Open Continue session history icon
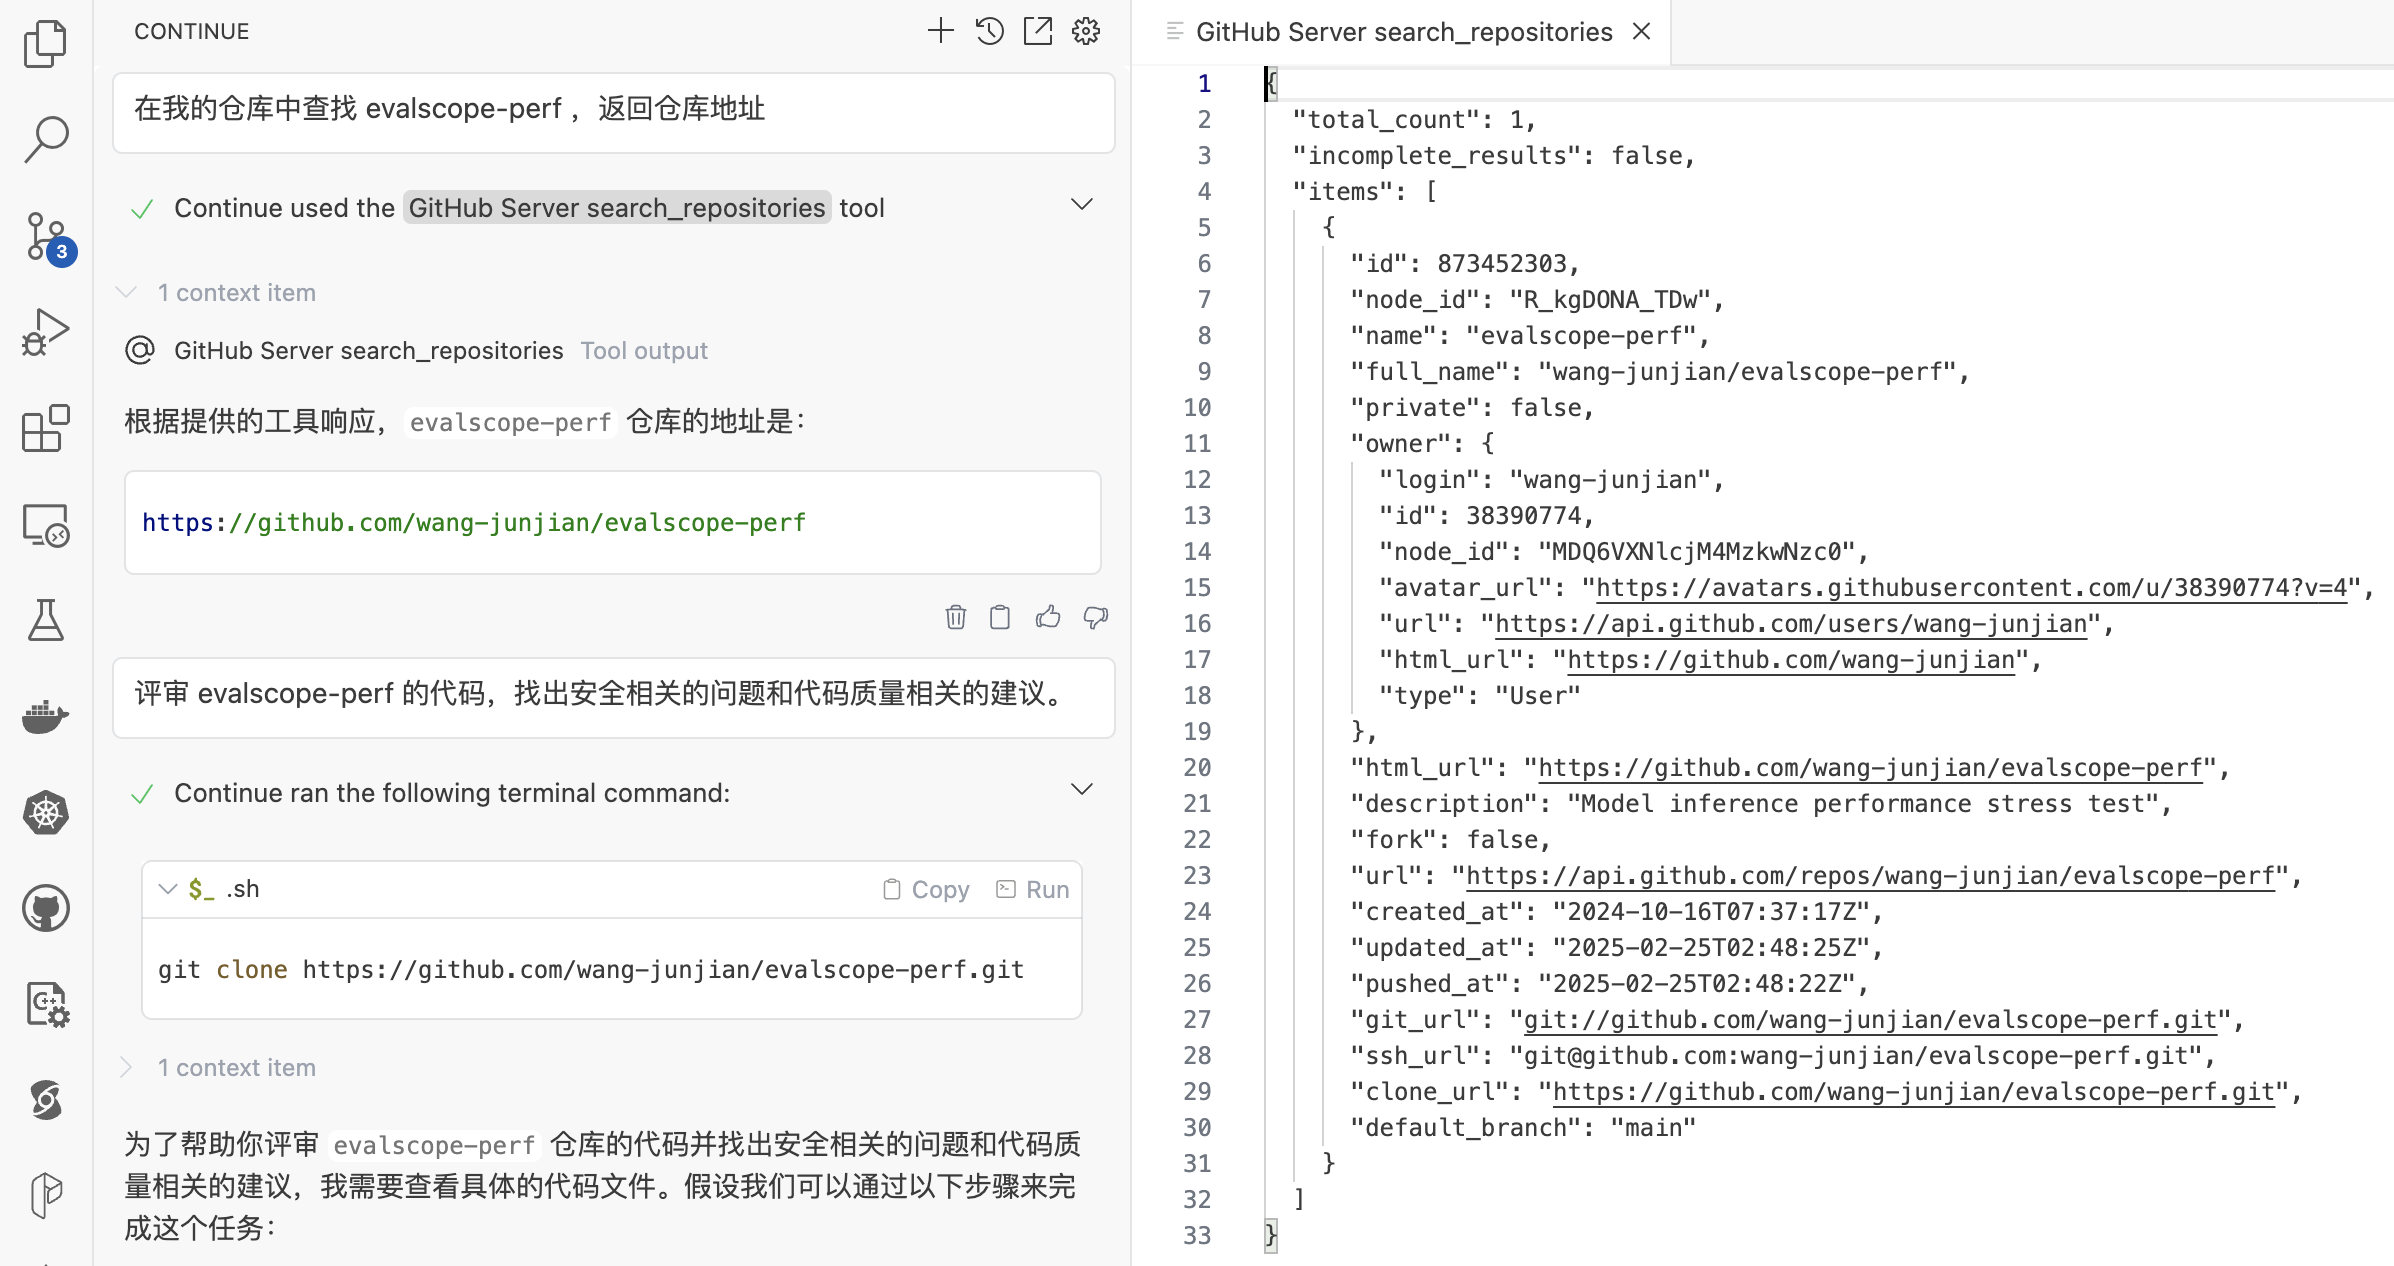This screenshot has height=1266, width=2394. tap(989, 31)
